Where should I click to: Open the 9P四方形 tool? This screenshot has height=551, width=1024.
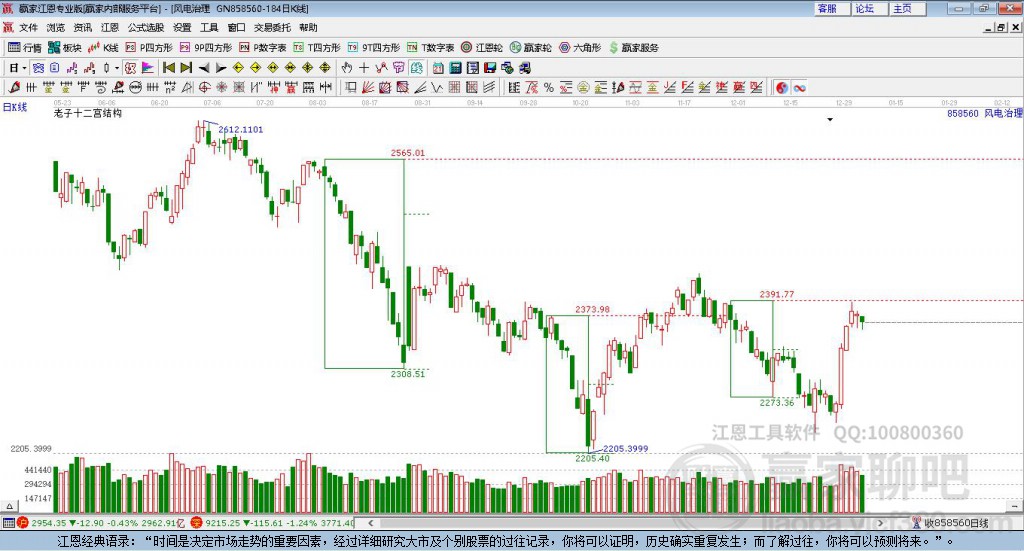coord(205,48)
